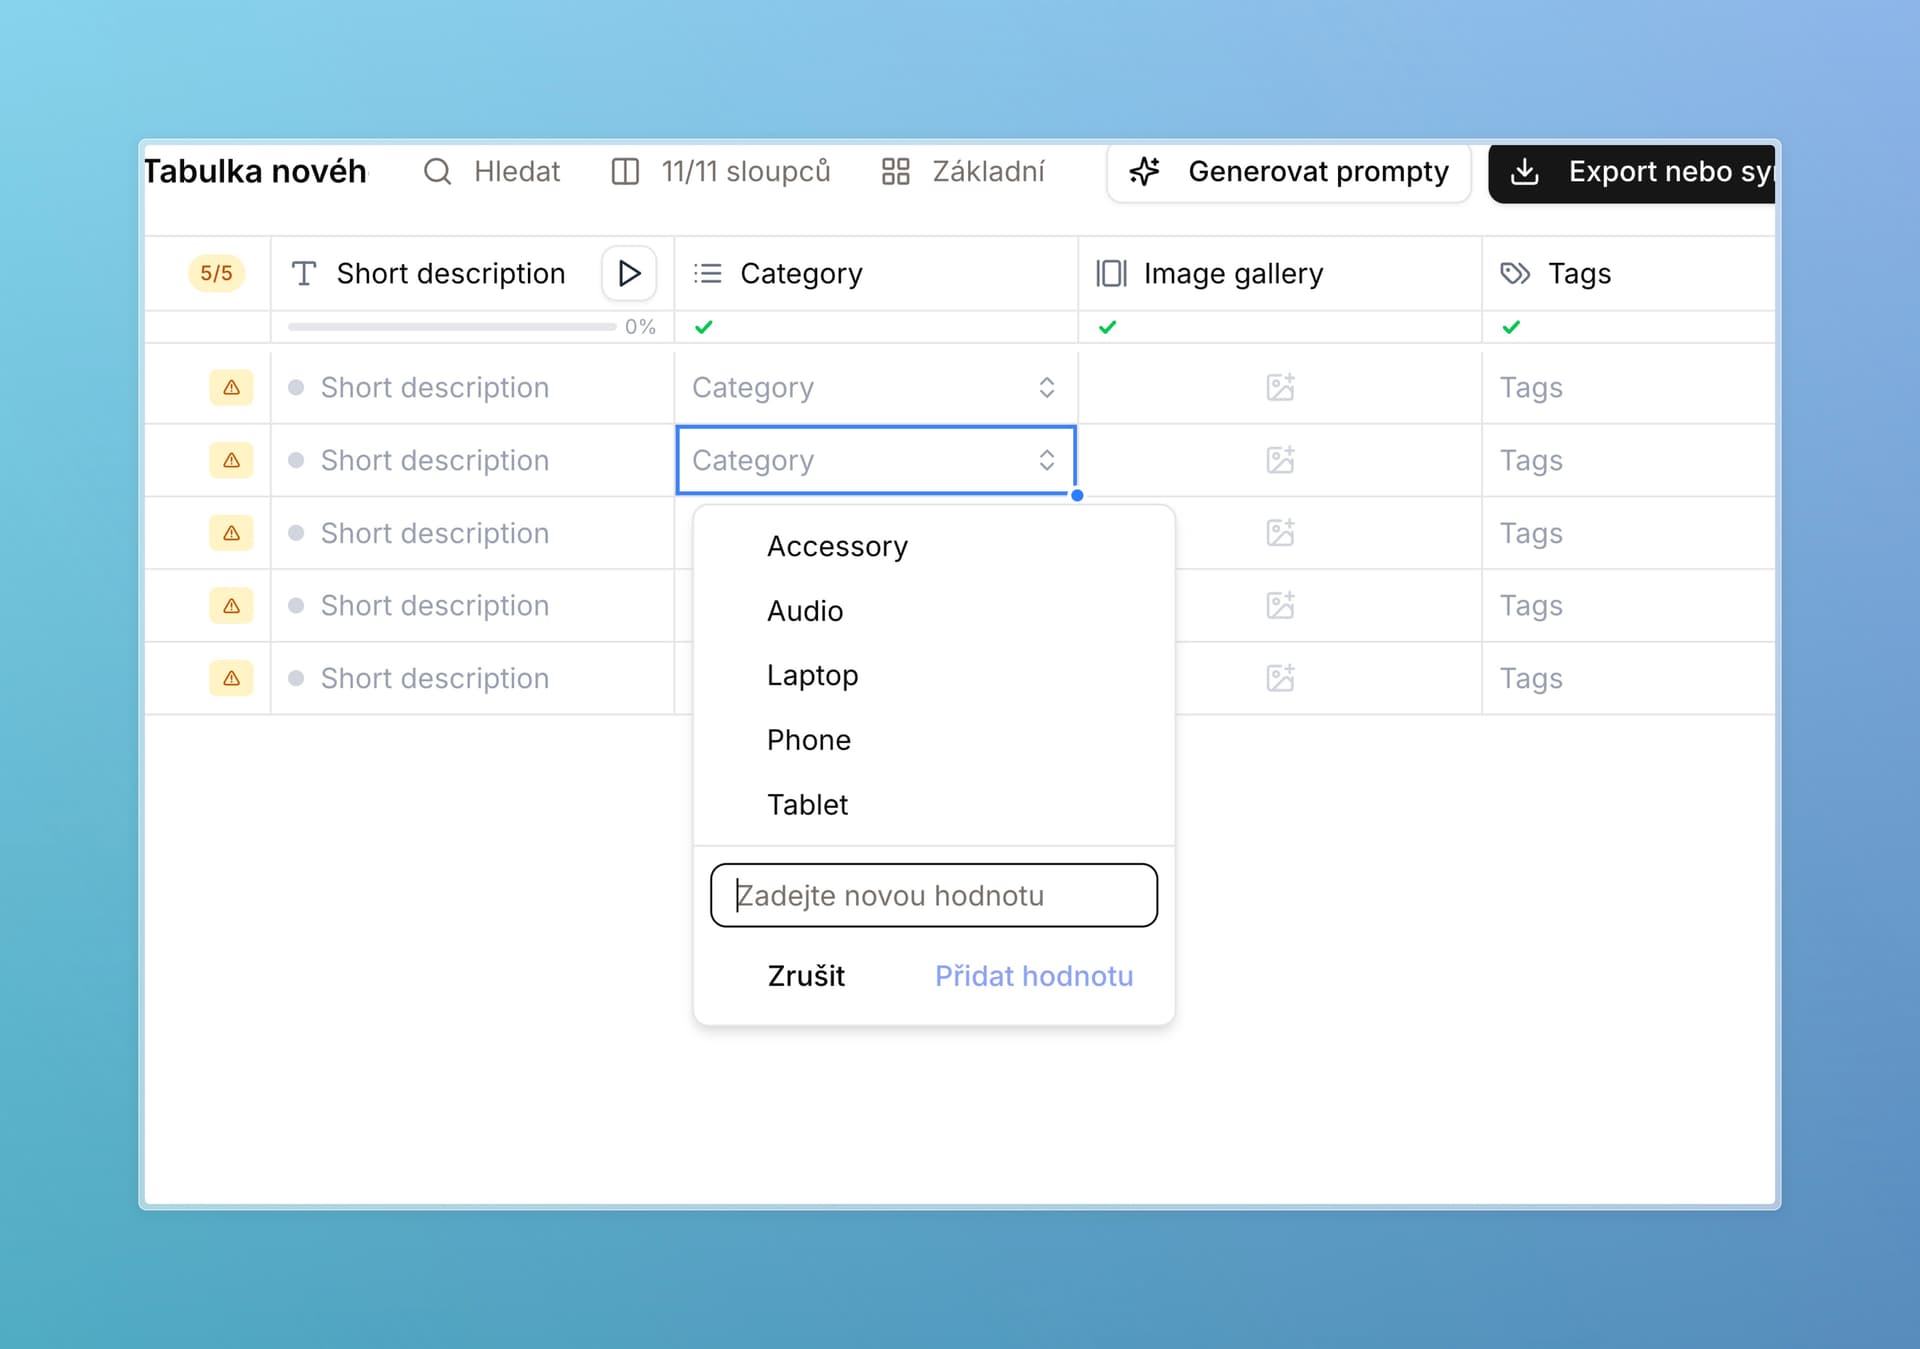Click the fourth row warning icon

(x=231, y=606)
